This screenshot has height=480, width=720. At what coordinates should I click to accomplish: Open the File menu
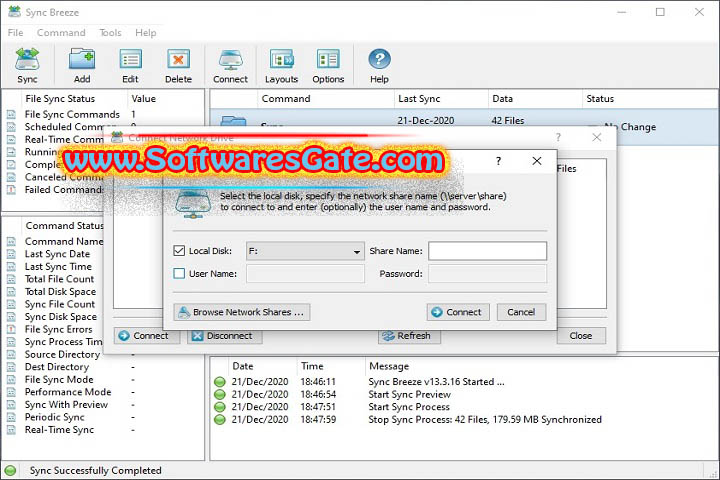coord(15,33)
